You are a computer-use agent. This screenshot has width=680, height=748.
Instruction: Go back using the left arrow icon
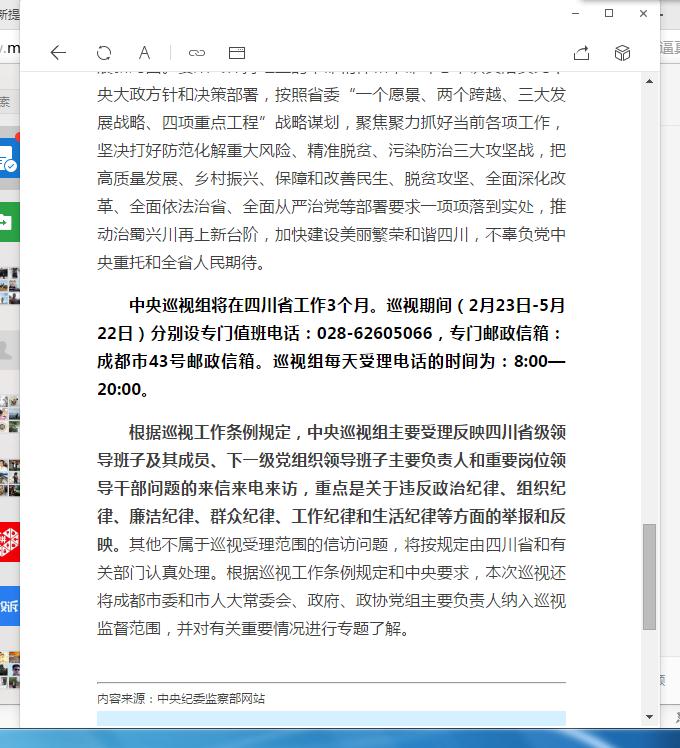(x=58, y=53)
